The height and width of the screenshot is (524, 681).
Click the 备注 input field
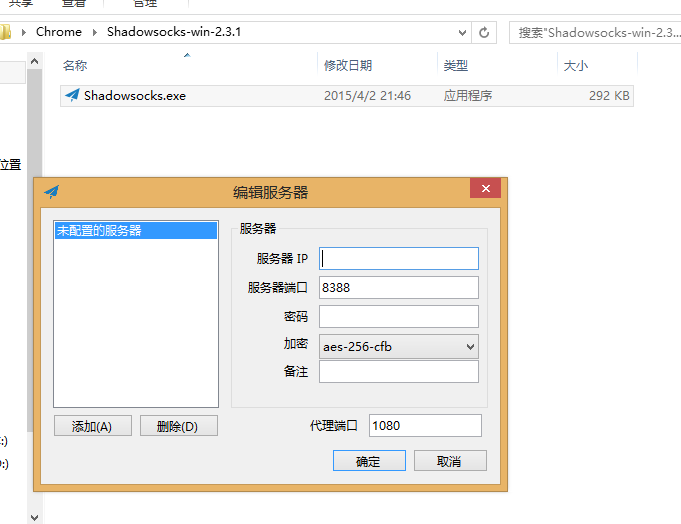coord(399,372)
